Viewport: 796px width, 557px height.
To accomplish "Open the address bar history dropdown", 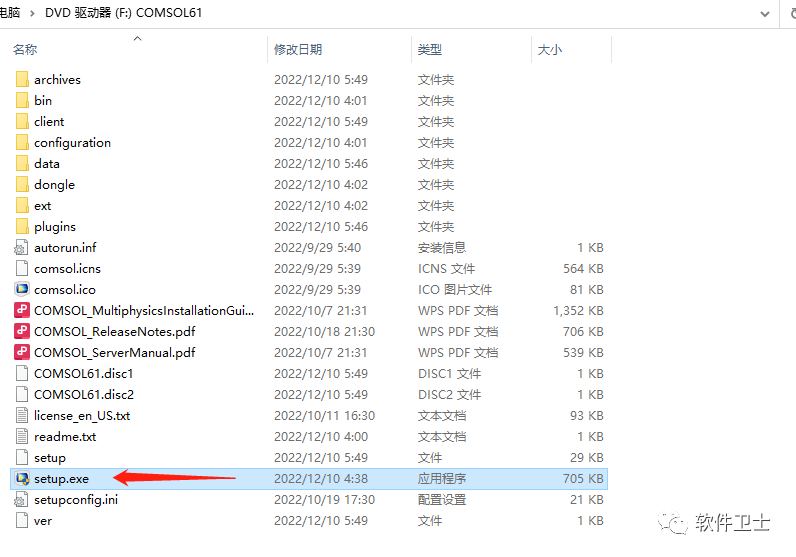I will (x=765, y=14).
